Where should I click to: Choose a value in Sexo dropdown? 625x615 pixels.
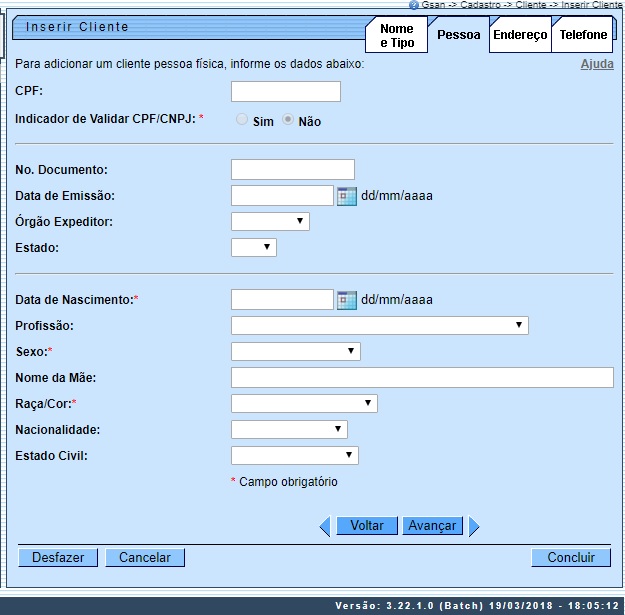click(x=296, y=351)
